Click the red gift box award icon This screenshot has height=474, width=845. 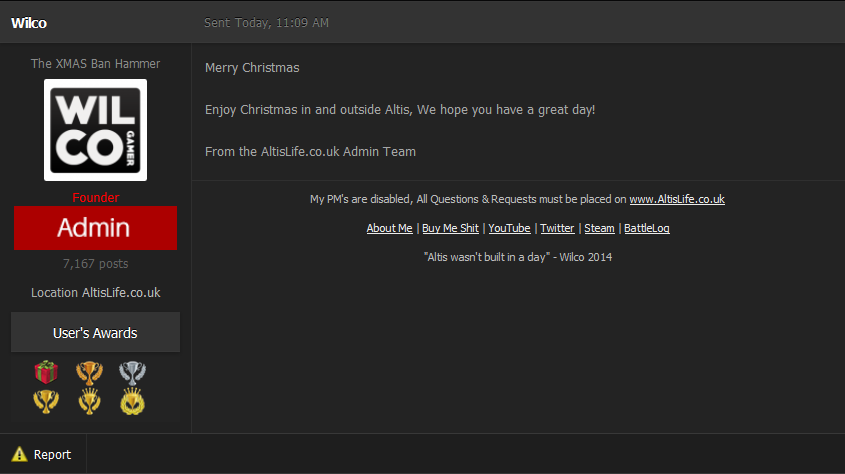tap(46, 373)
